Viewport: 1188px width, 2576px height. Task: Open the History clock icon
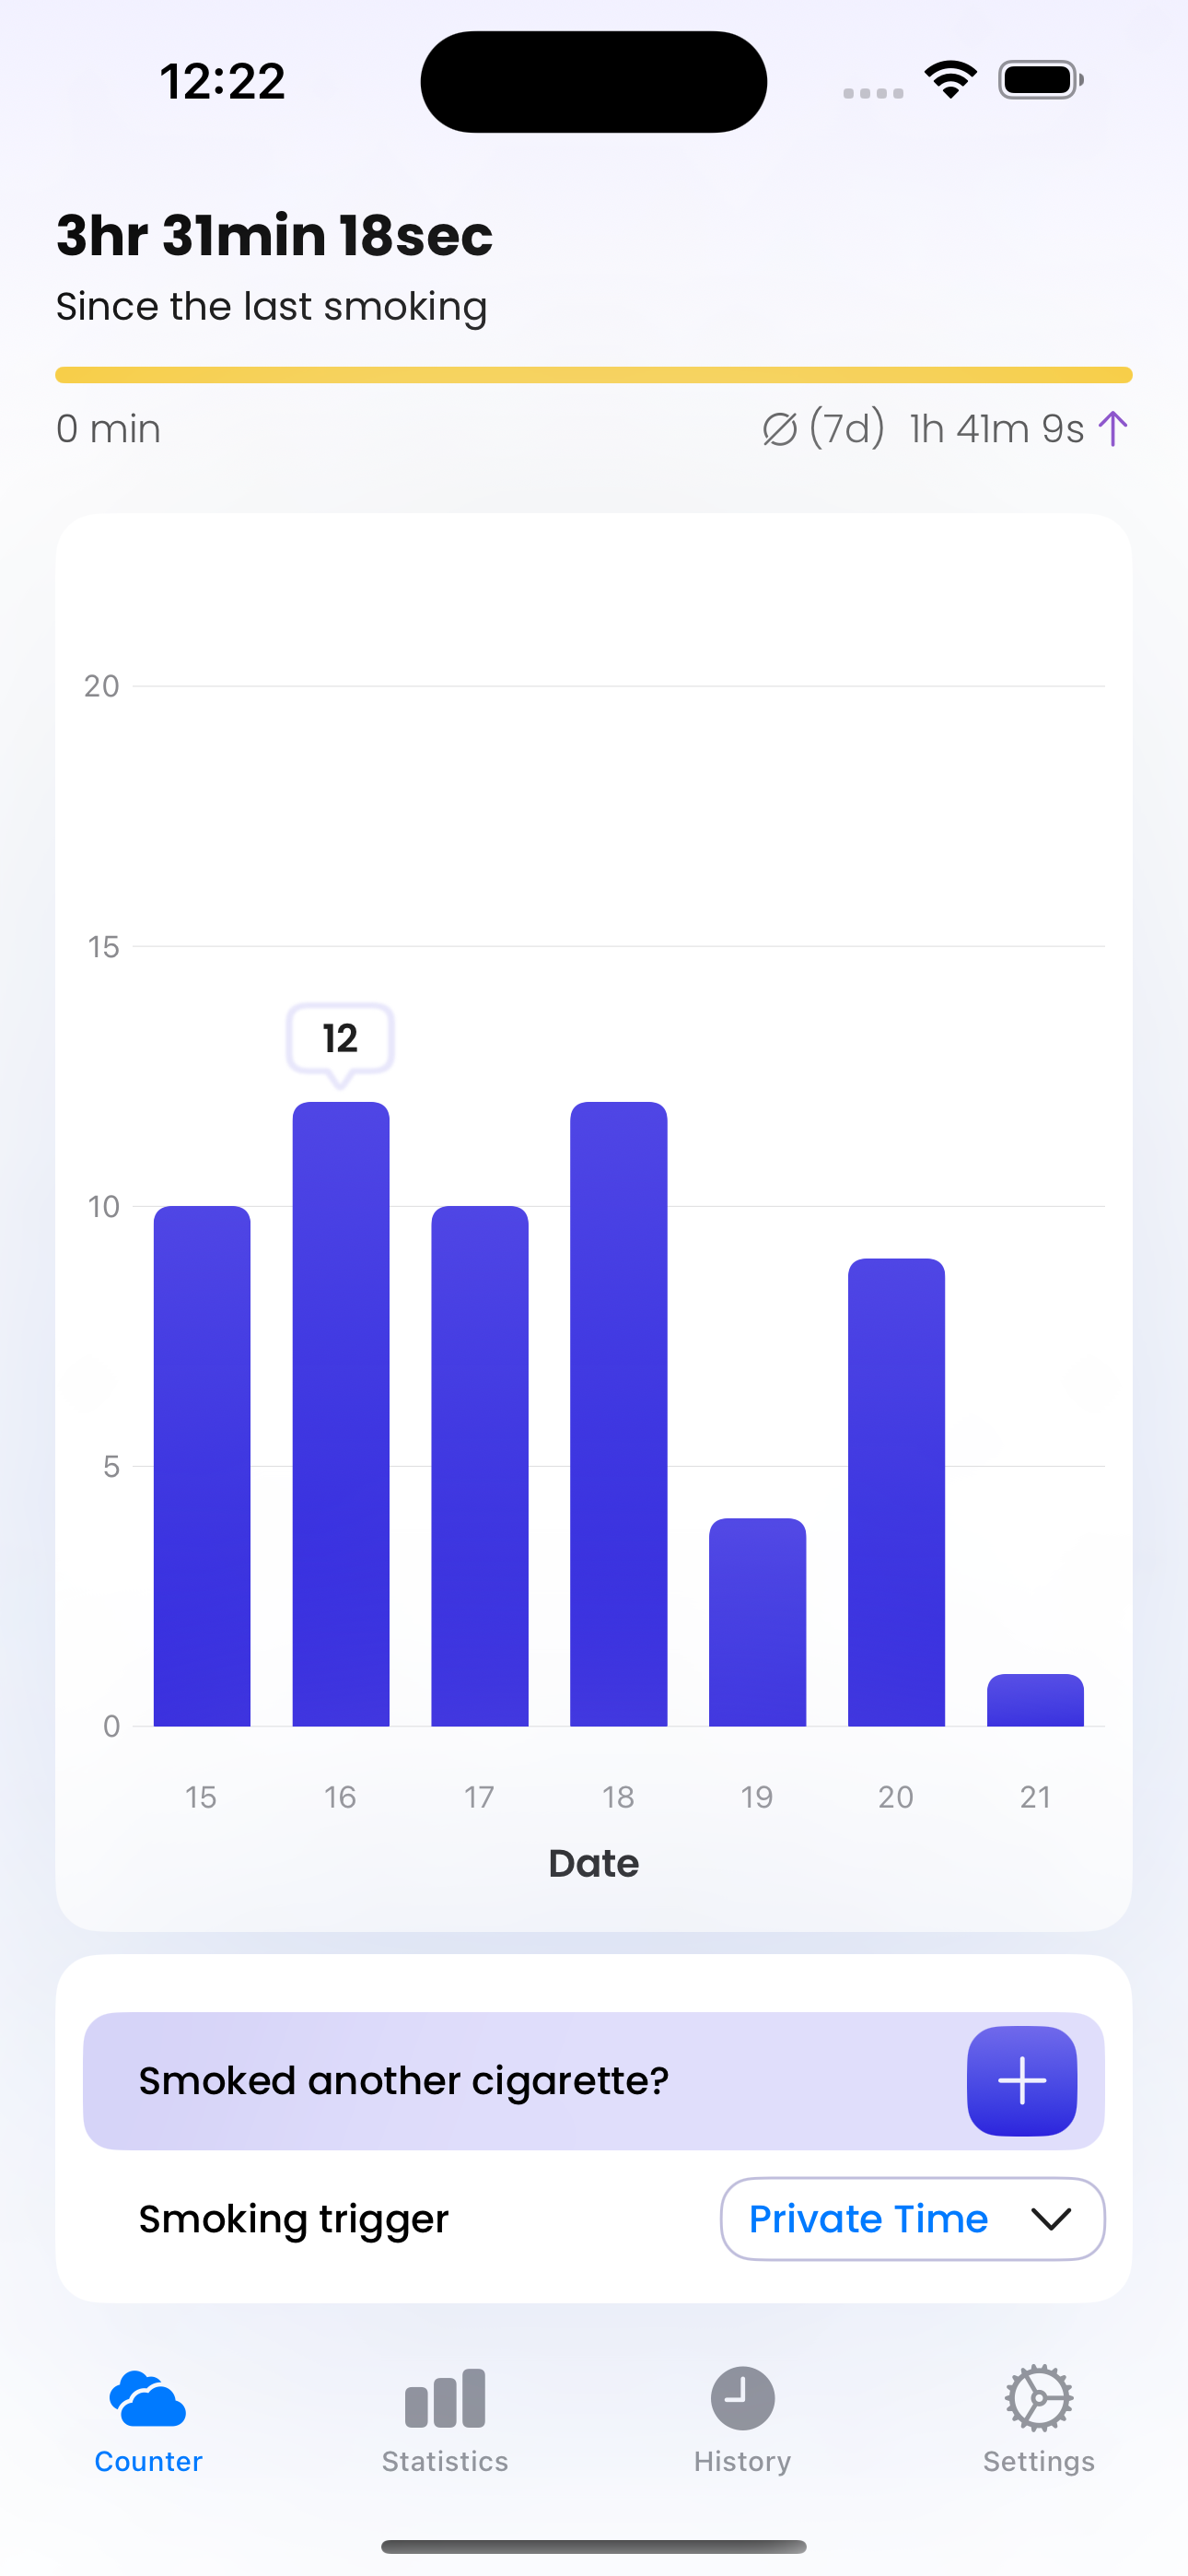(x=742, y=2398)
